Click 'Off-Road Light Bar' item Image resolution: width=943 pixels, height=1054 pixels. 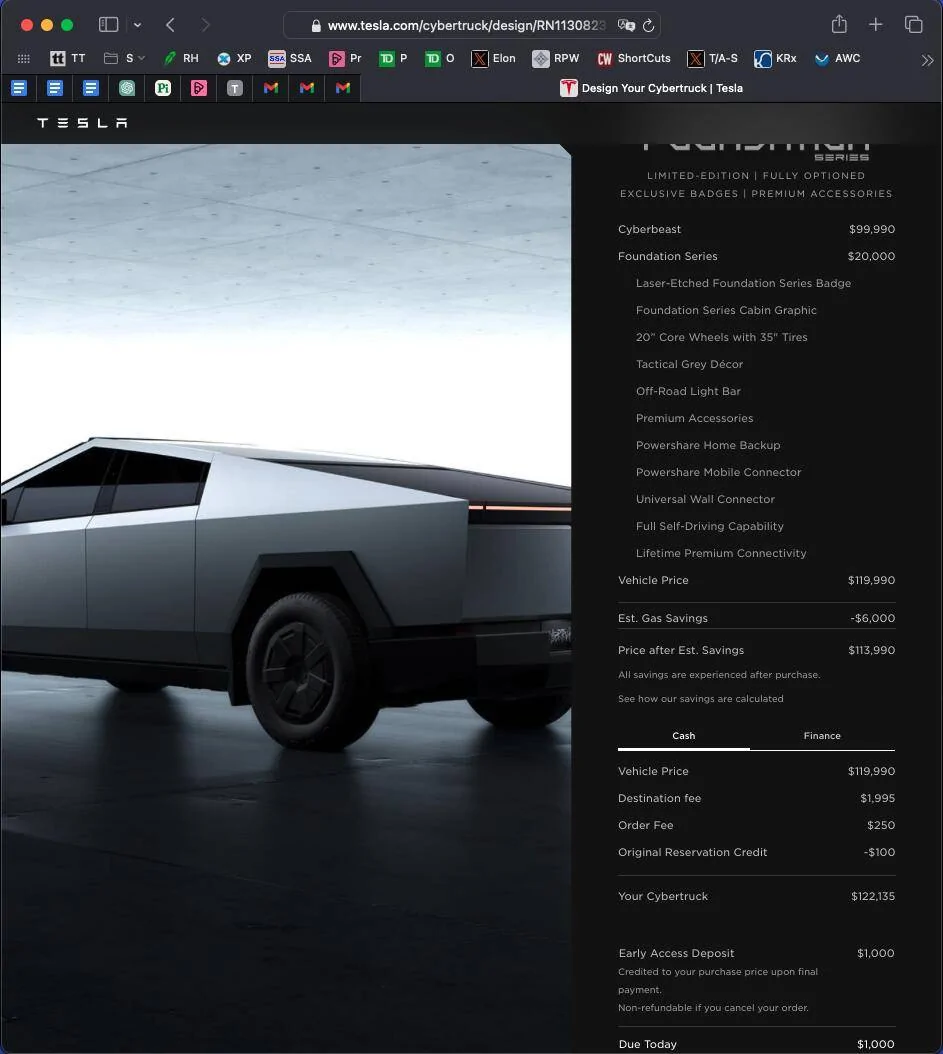pos(688,391)
